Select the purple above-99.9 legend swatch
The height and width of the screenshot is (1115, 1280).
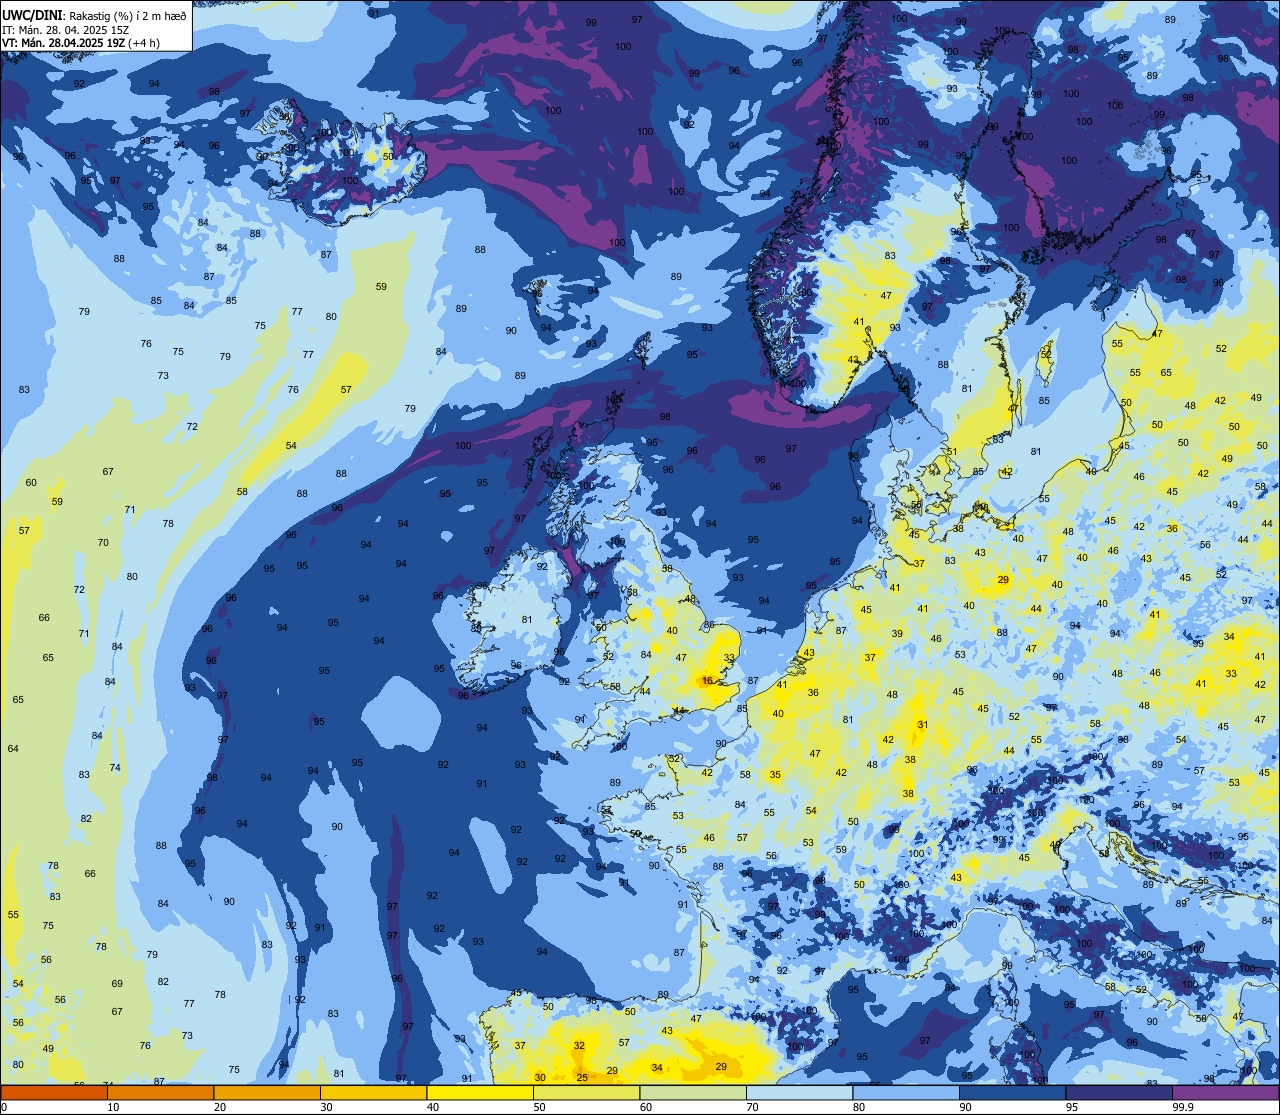(x=1225, y=1092)
